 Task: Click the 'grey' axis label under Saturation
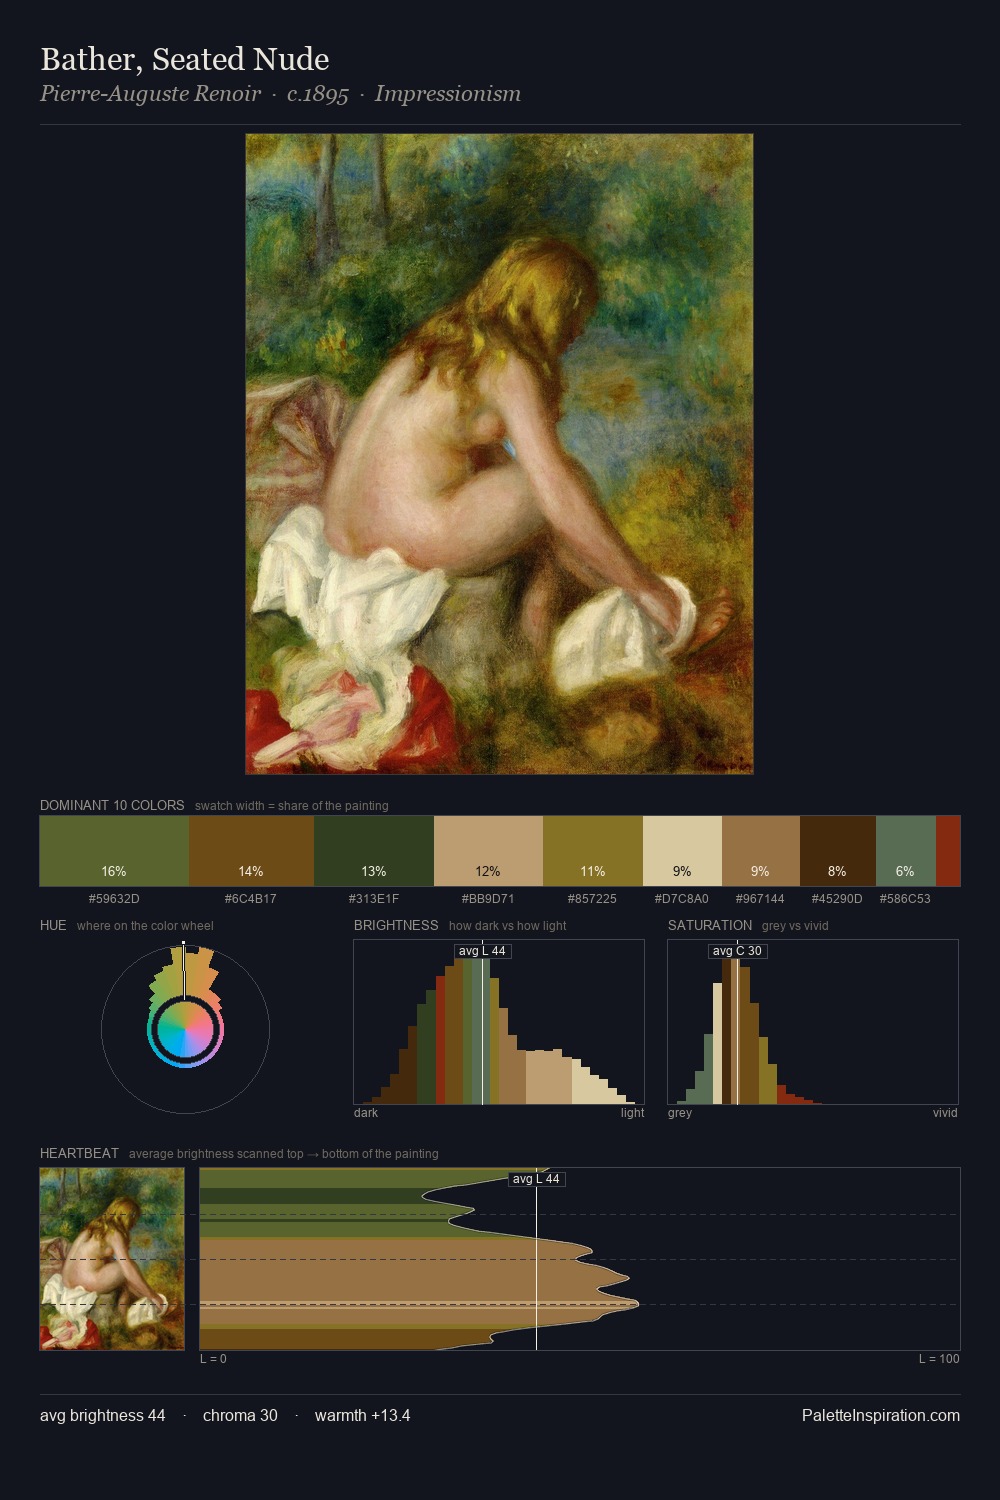point(680,1113)
